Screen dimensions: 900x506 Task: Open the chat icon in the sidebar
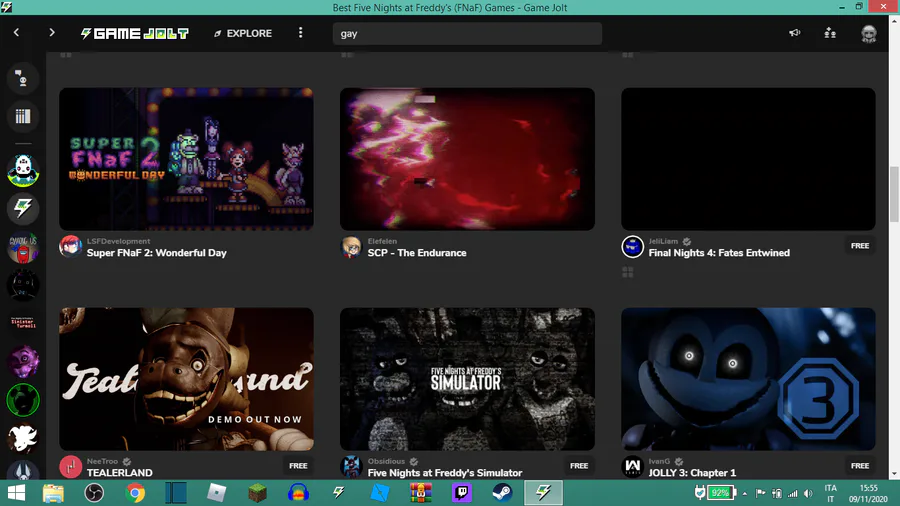coord(23,78)
